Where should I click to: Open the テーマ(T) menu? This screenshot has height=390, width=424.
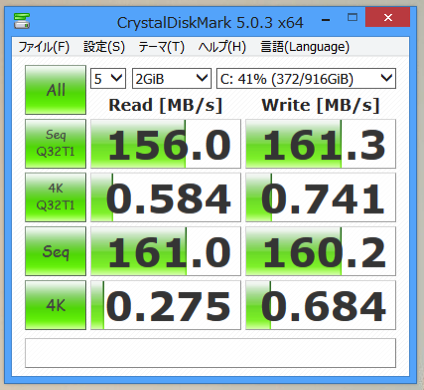click(x=161, y=47)
